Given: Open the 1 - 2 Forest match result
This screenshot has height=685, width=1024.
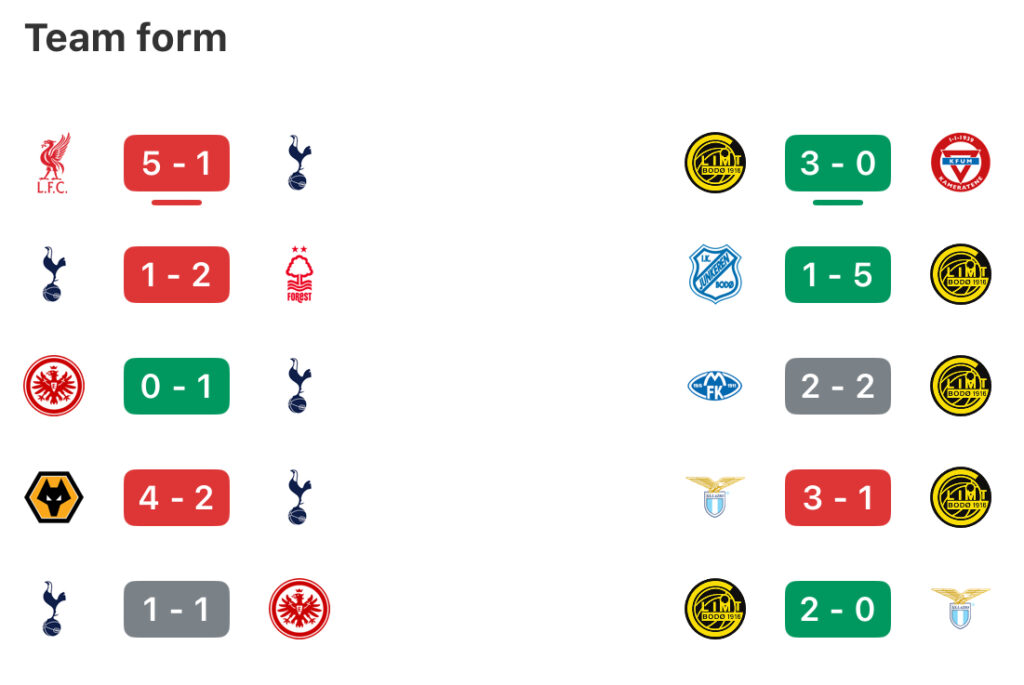Looking at the screenshot, I should tap(176, 274).
